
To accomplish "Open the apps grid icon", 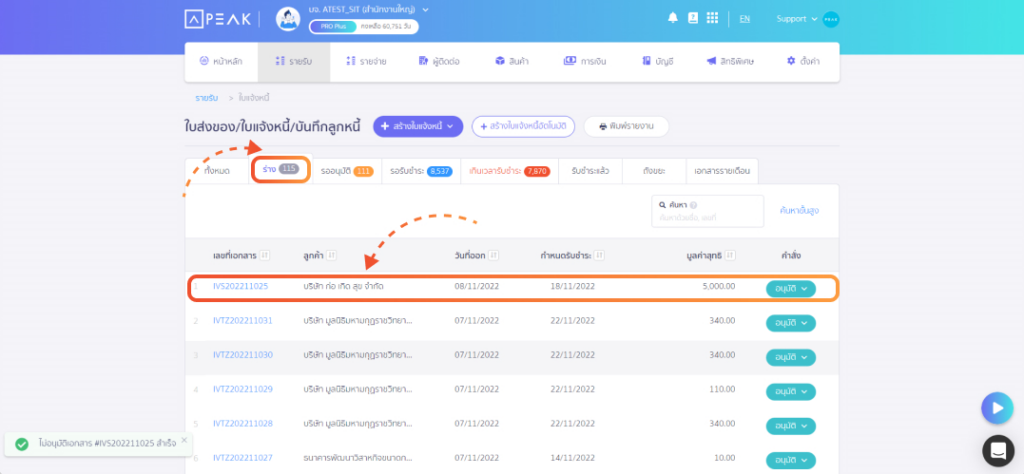I will point(712,18).
